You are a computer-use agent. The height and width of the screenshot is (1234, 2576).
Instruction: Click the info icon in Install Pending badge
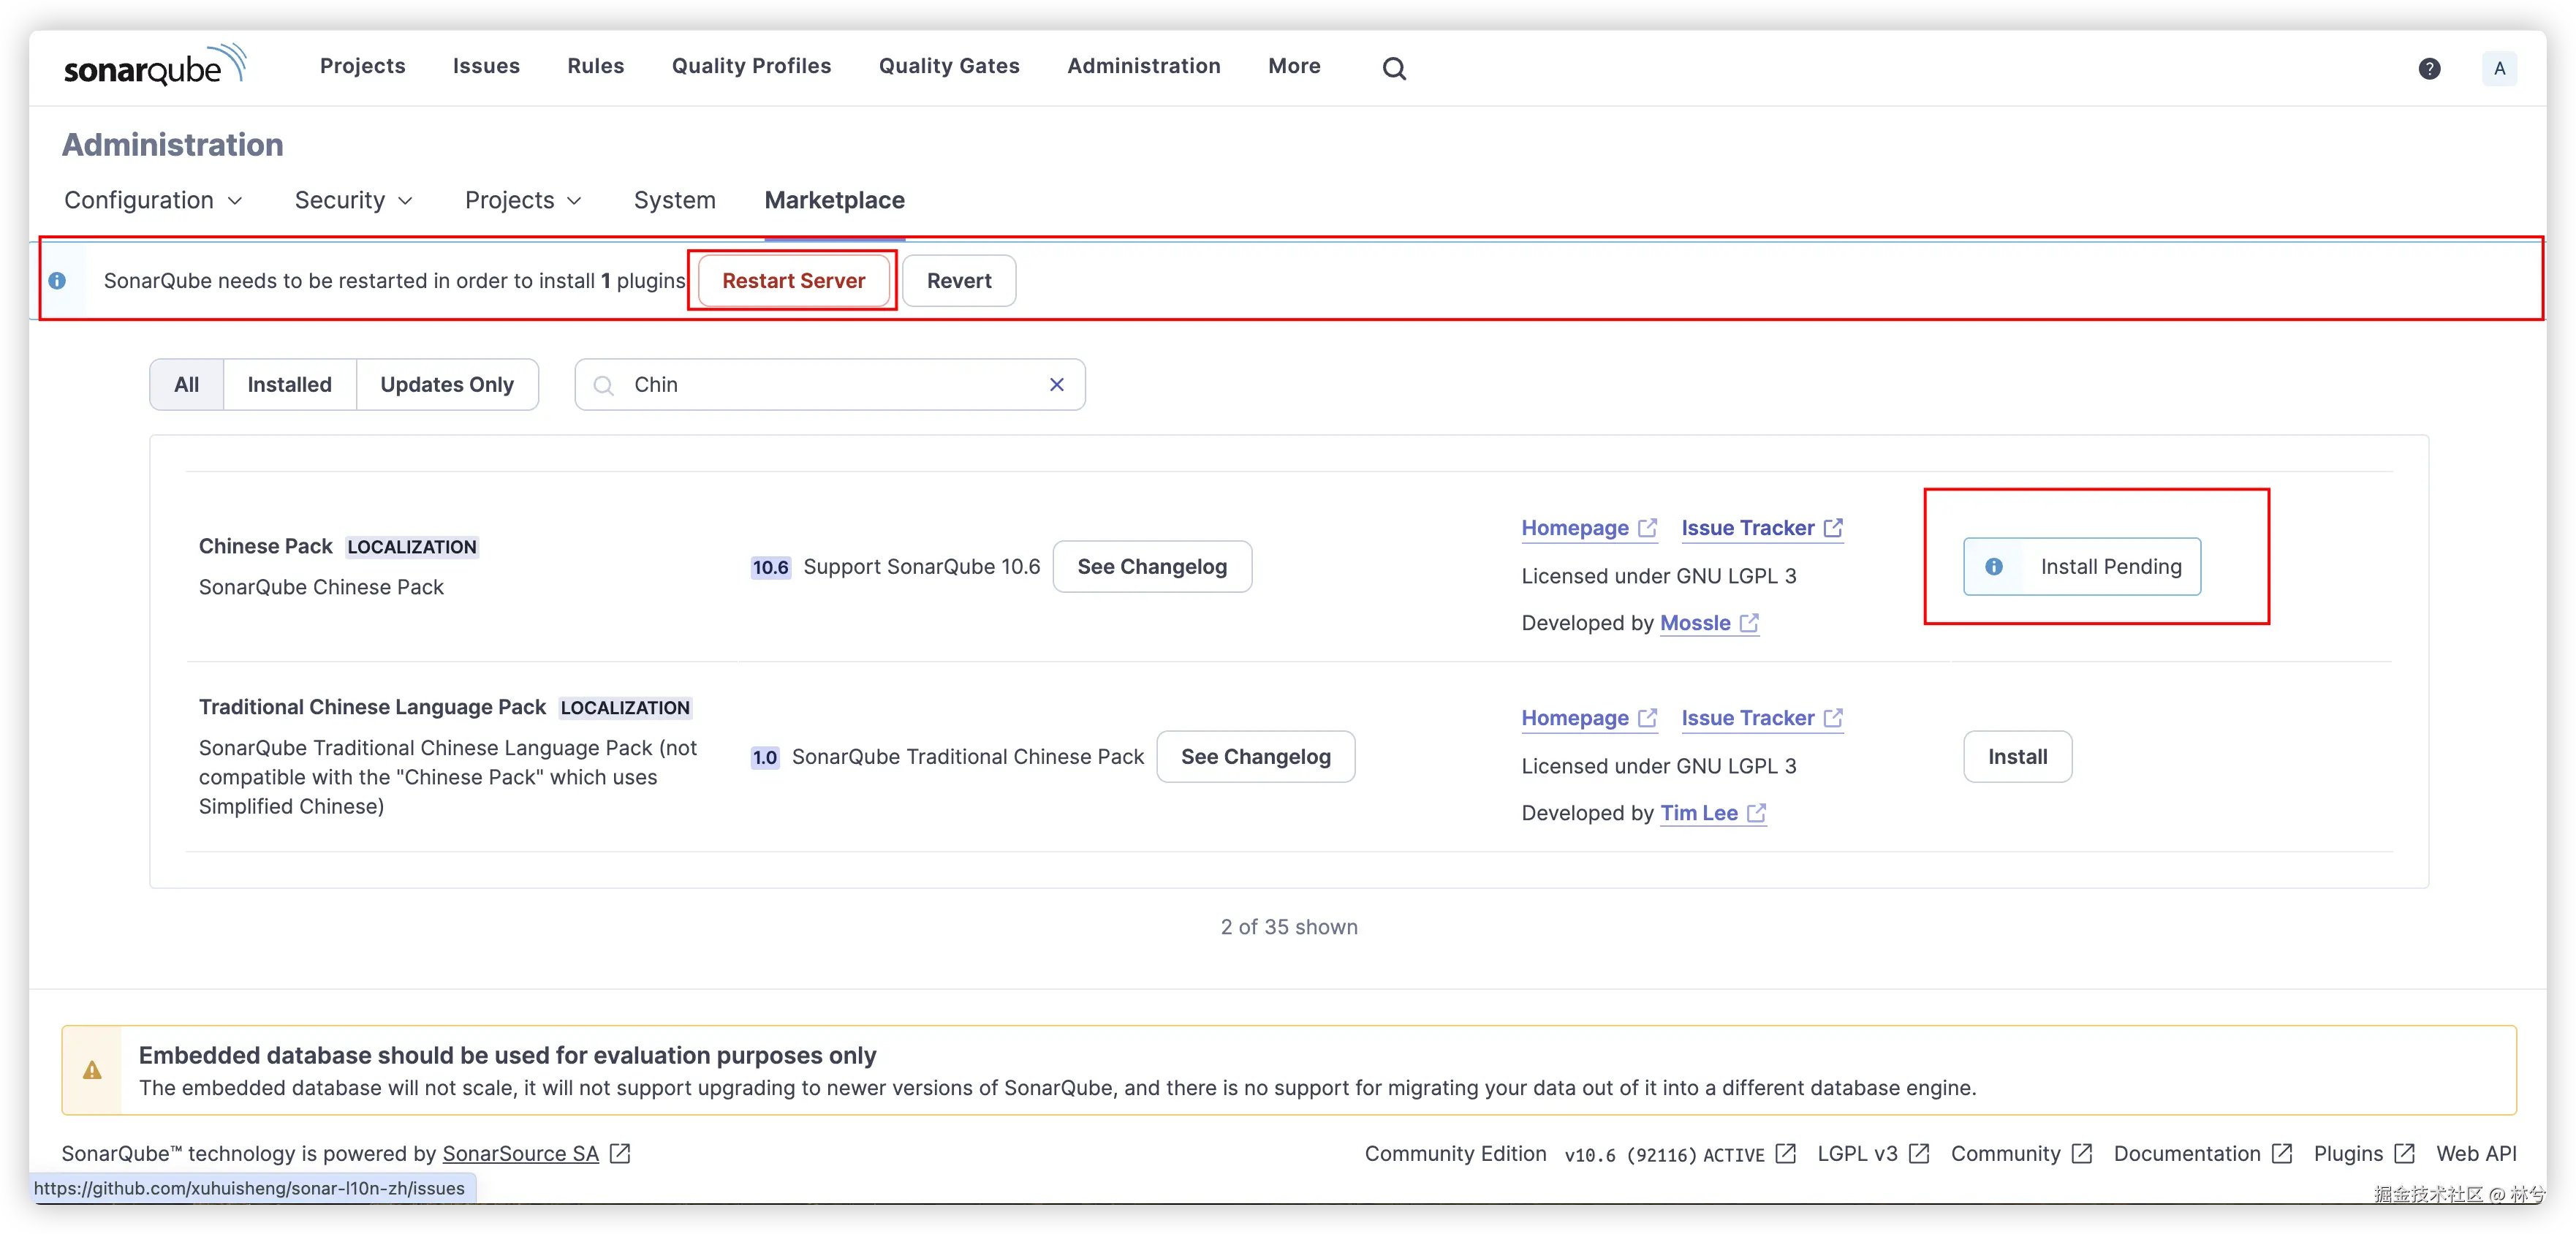click(x=1994, y=567)
